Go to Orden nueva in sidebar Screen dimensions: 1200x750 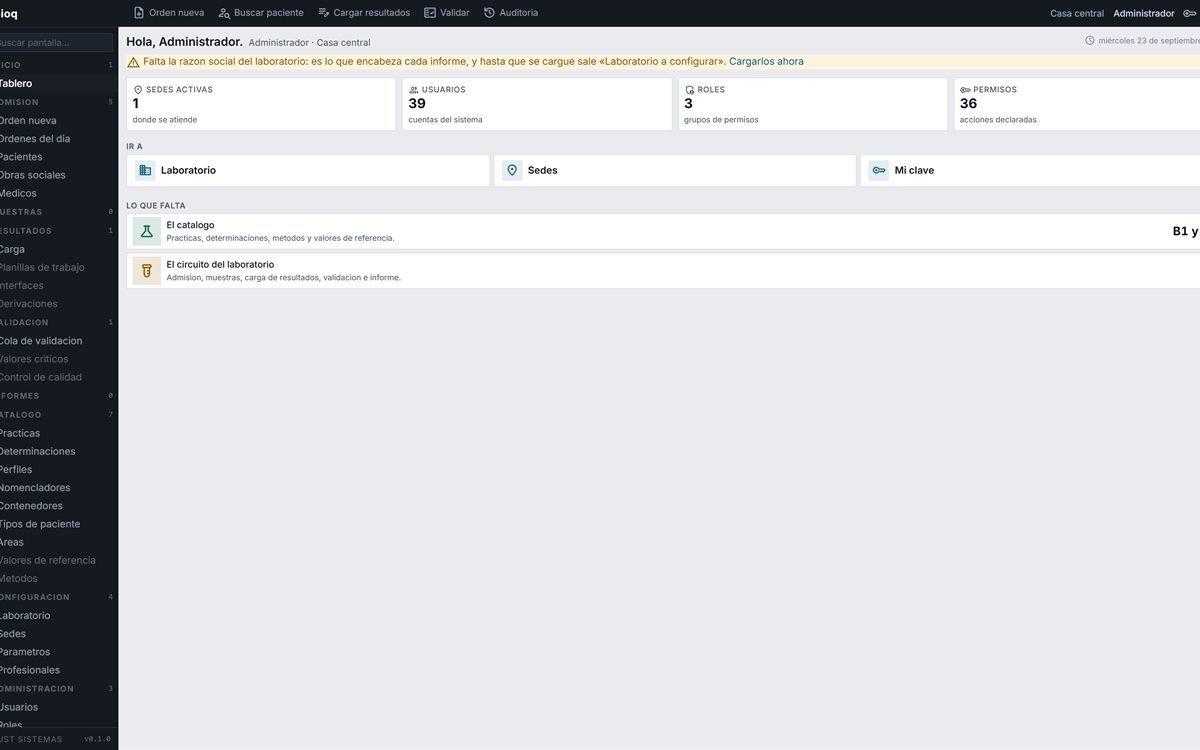tap(57, 120)
